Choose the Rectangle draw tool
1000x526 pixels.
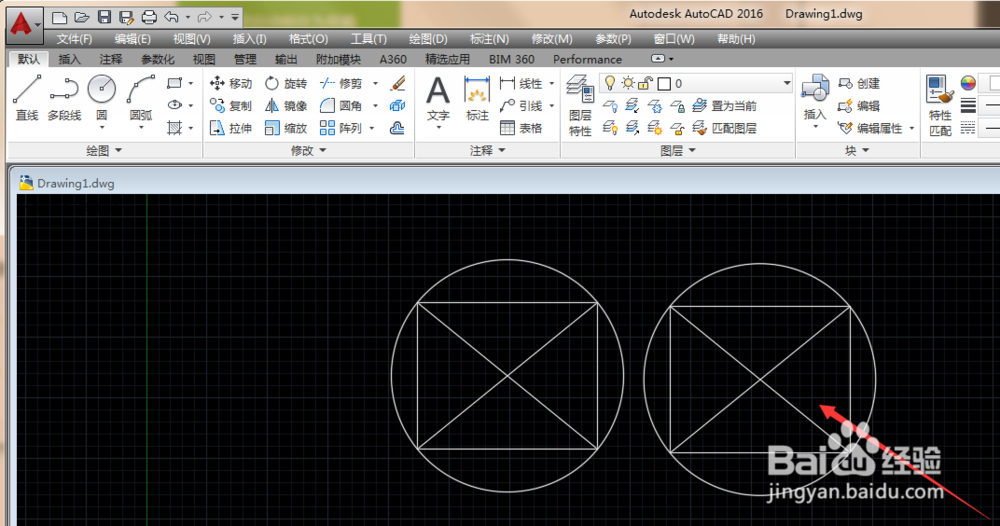coord(174,83)
